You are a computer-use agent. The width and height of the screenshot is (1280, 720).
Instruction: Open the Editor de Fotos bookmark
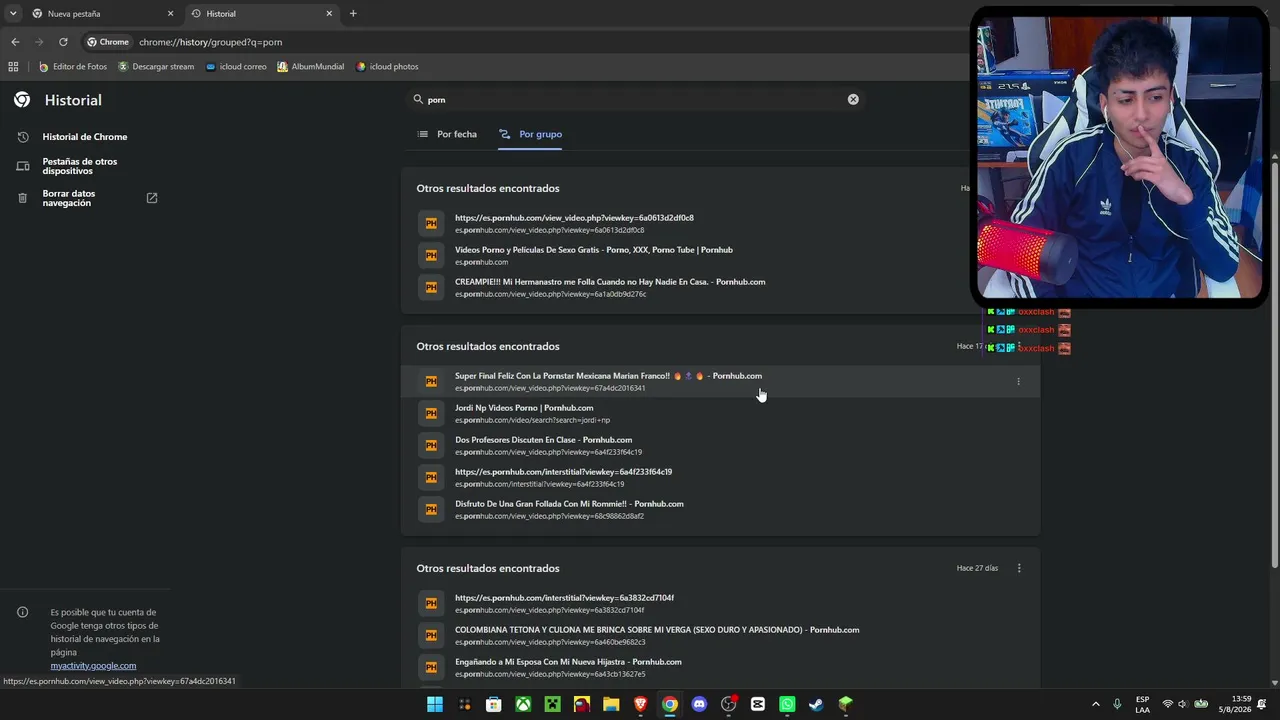click(73, 67)
